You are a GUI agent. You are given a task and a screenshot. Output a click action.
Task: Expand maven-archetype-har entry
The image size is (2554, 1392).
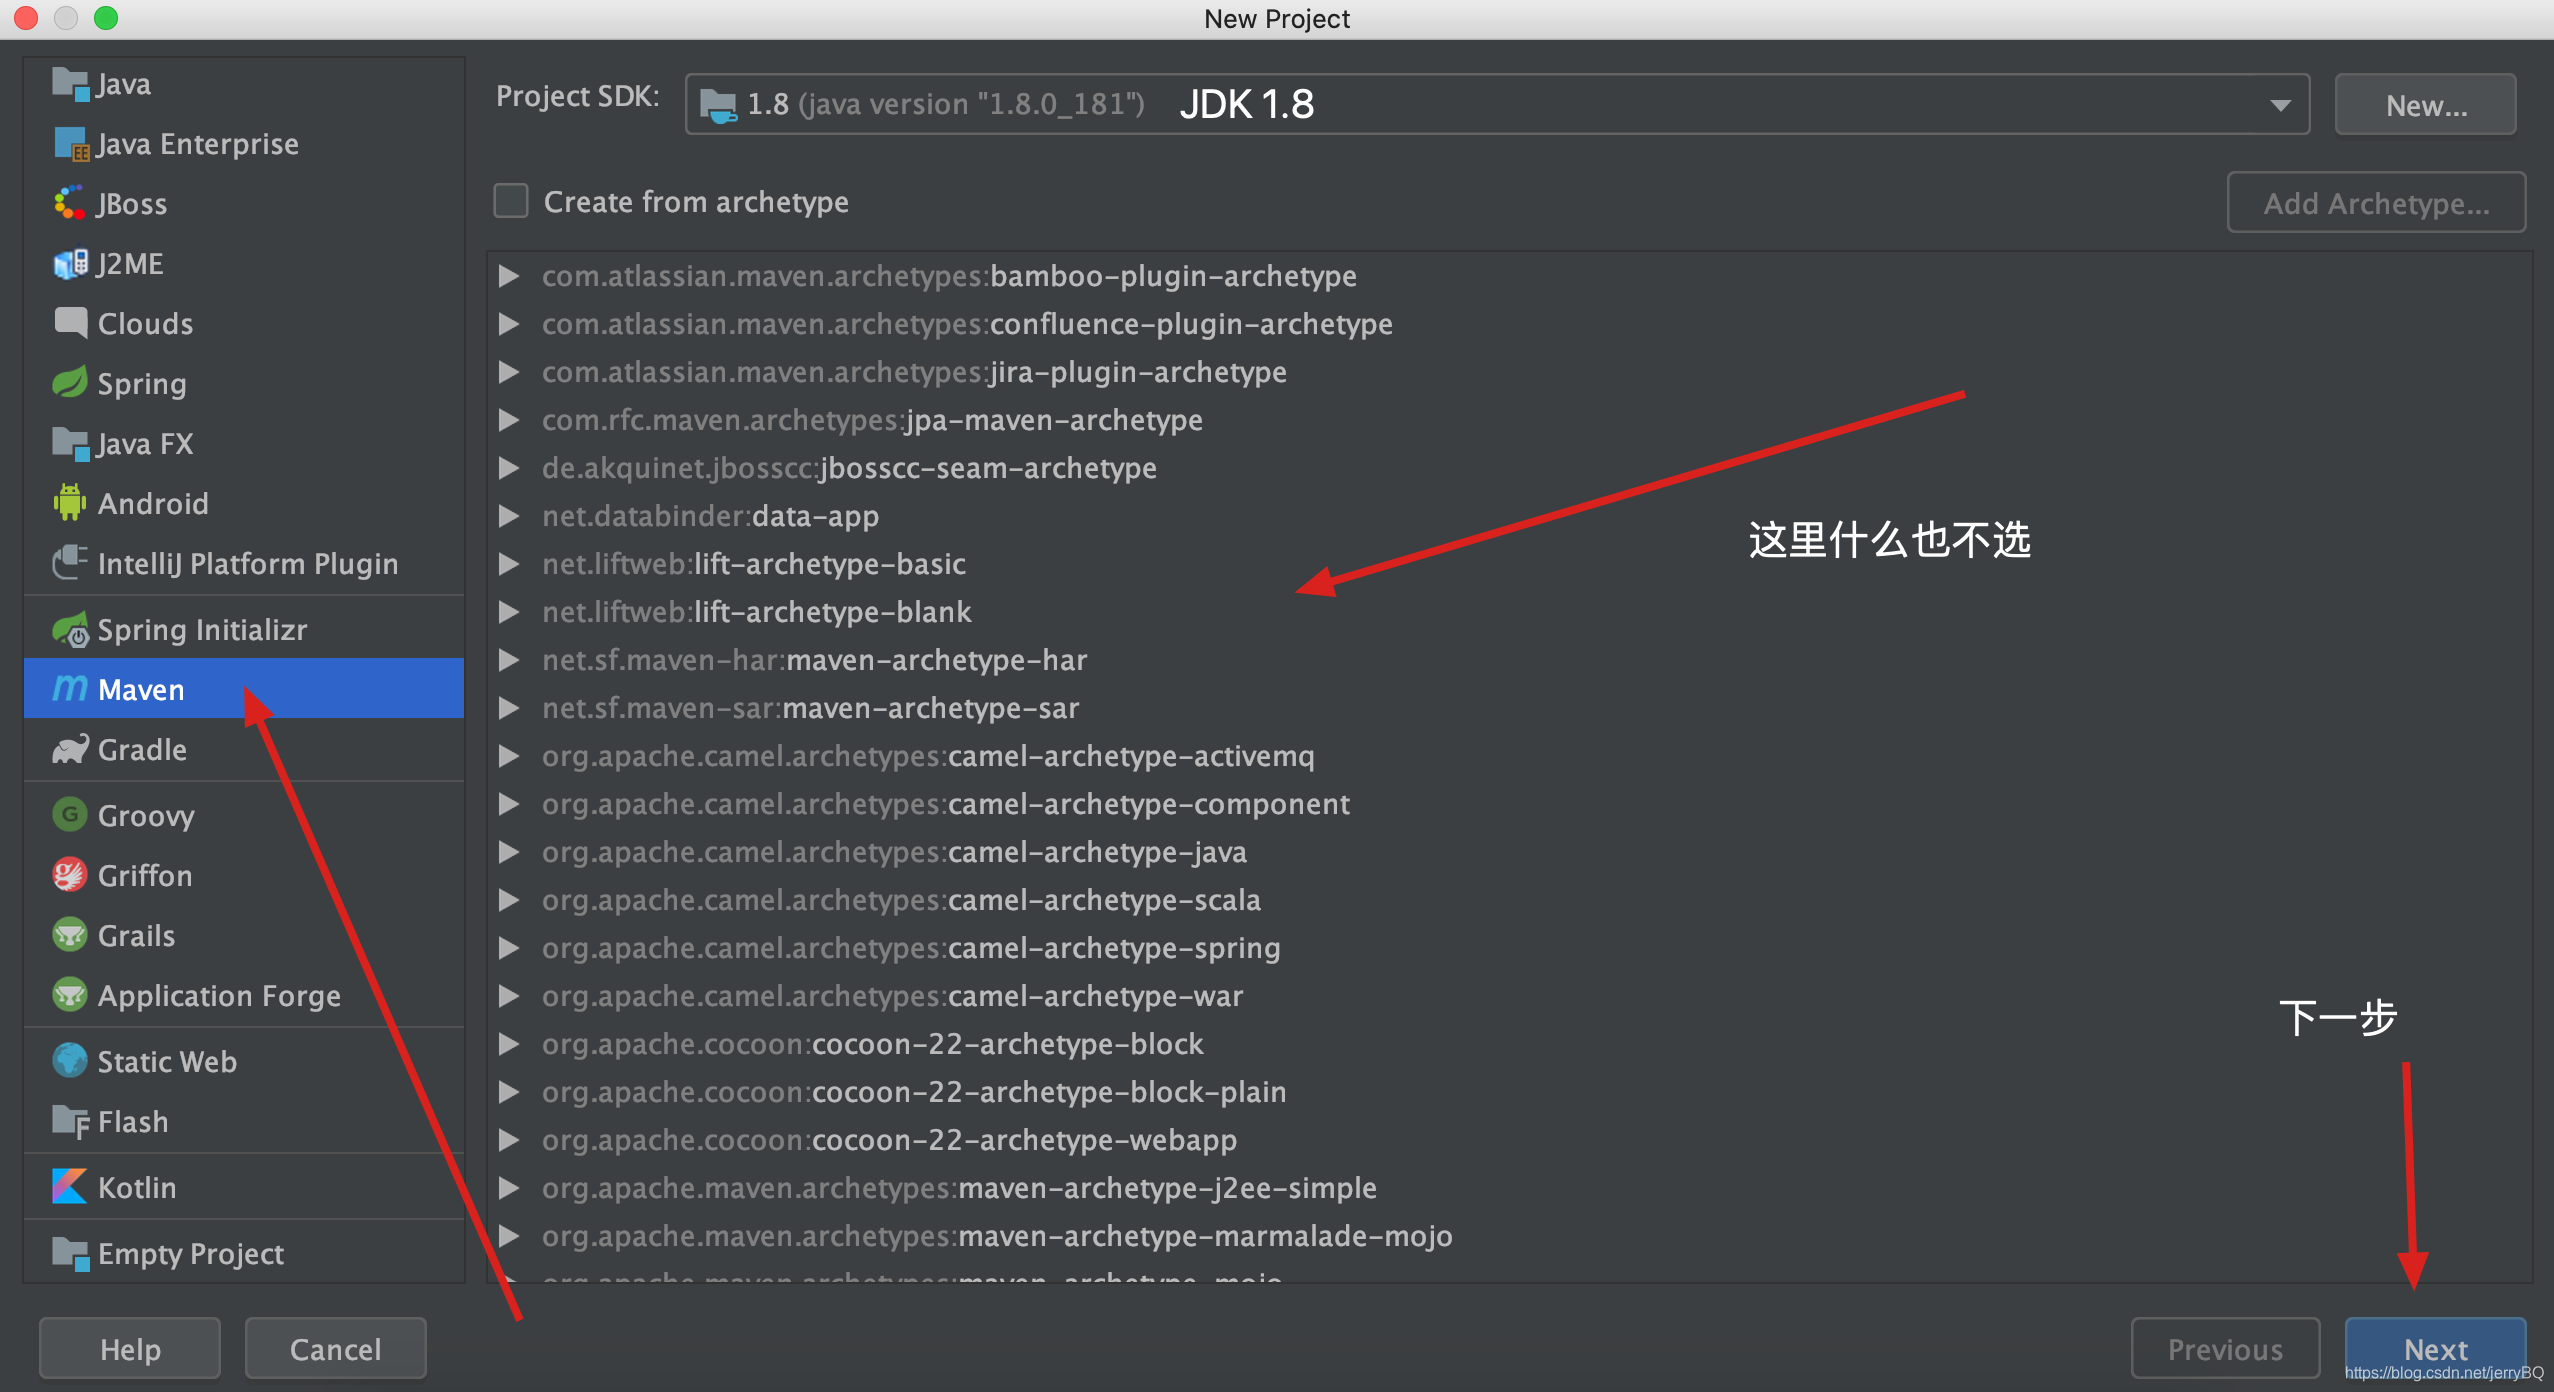point(509,660)
